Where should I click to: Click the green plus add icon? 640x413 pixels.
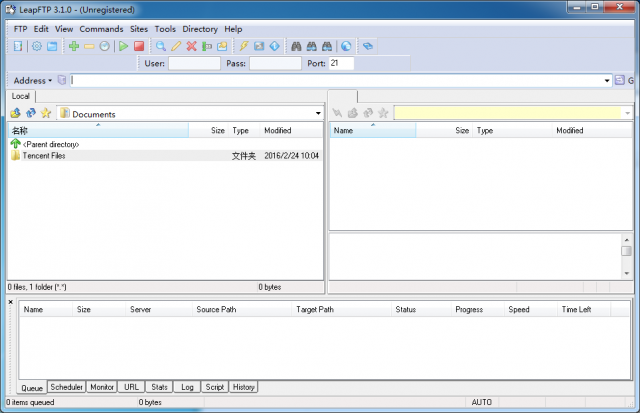click(x=73, y=46)
